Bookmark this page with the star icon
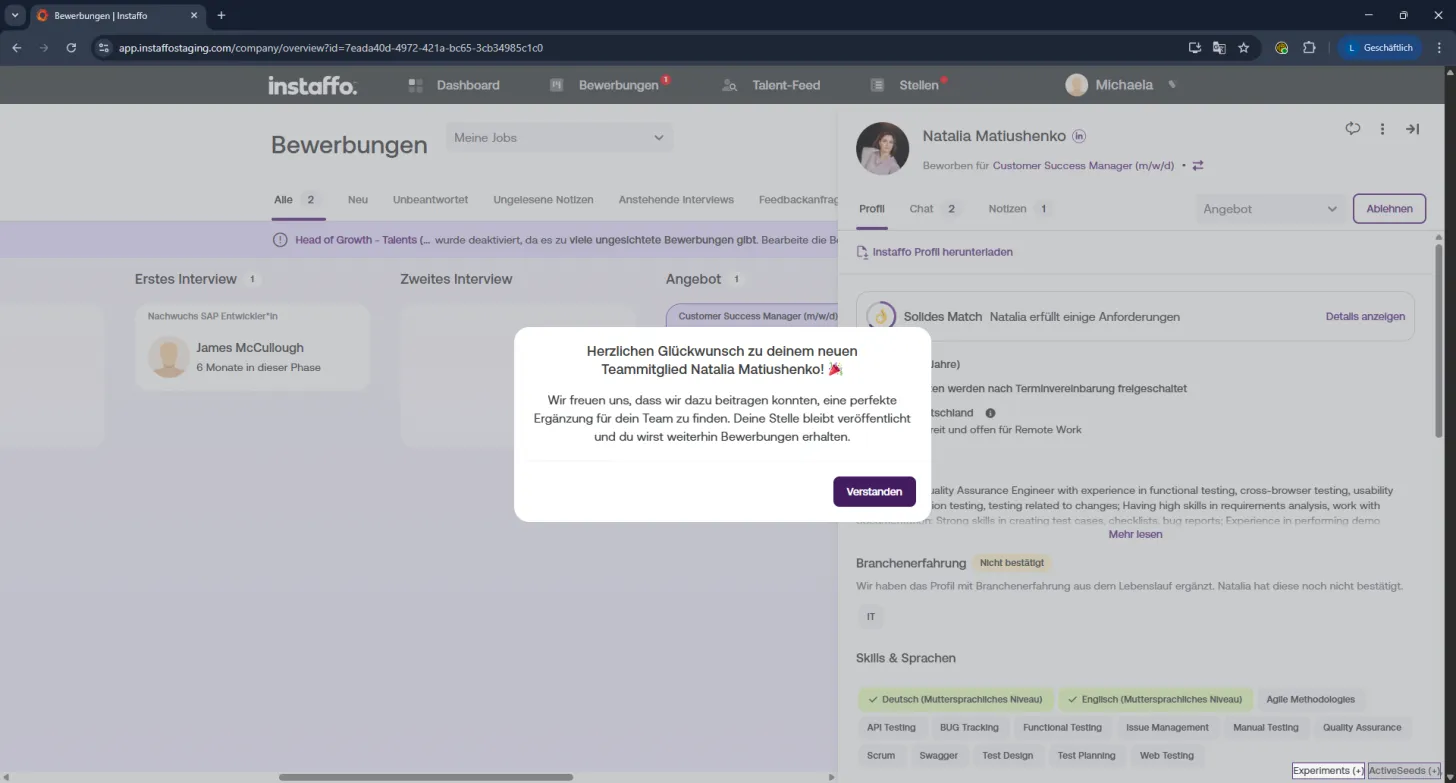1456x783 pixels. [x=1244, y=47]
